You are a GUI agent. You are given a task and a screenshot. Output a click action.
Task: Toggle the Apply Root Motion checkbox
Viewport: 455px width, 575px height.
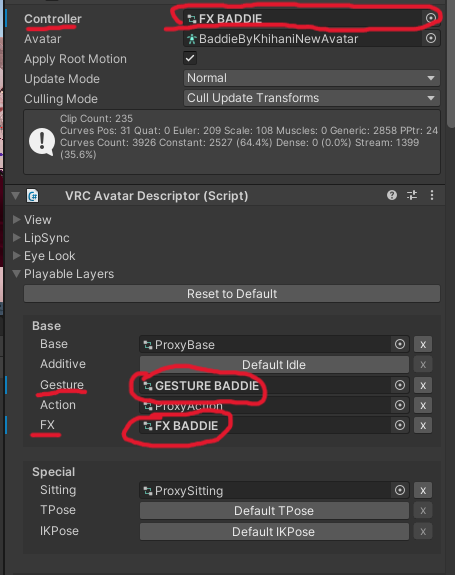click(190, 58)
